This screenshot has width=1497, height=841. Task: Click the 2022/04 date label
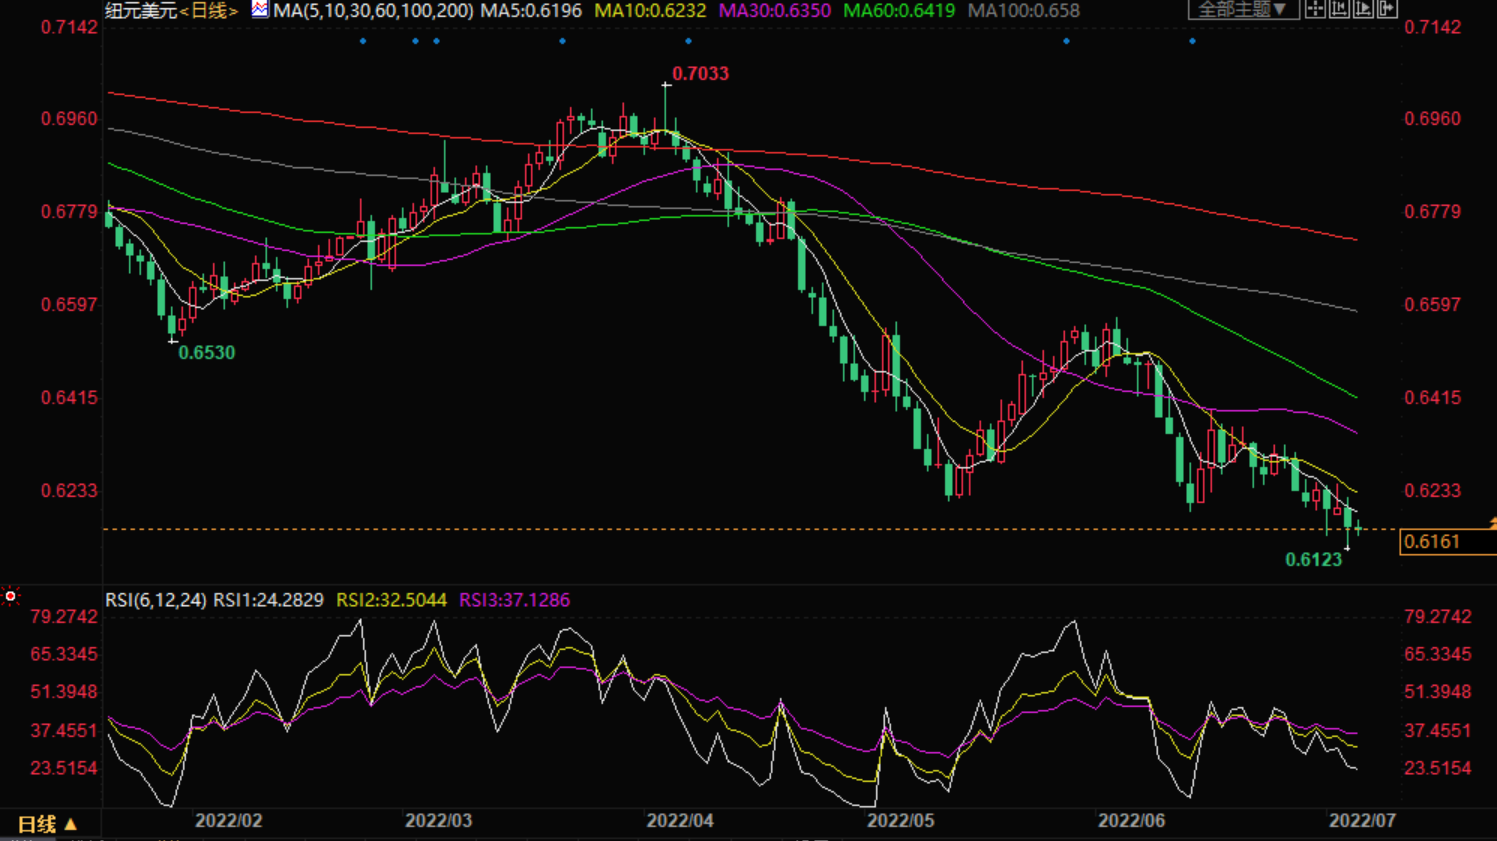(680, 821)
